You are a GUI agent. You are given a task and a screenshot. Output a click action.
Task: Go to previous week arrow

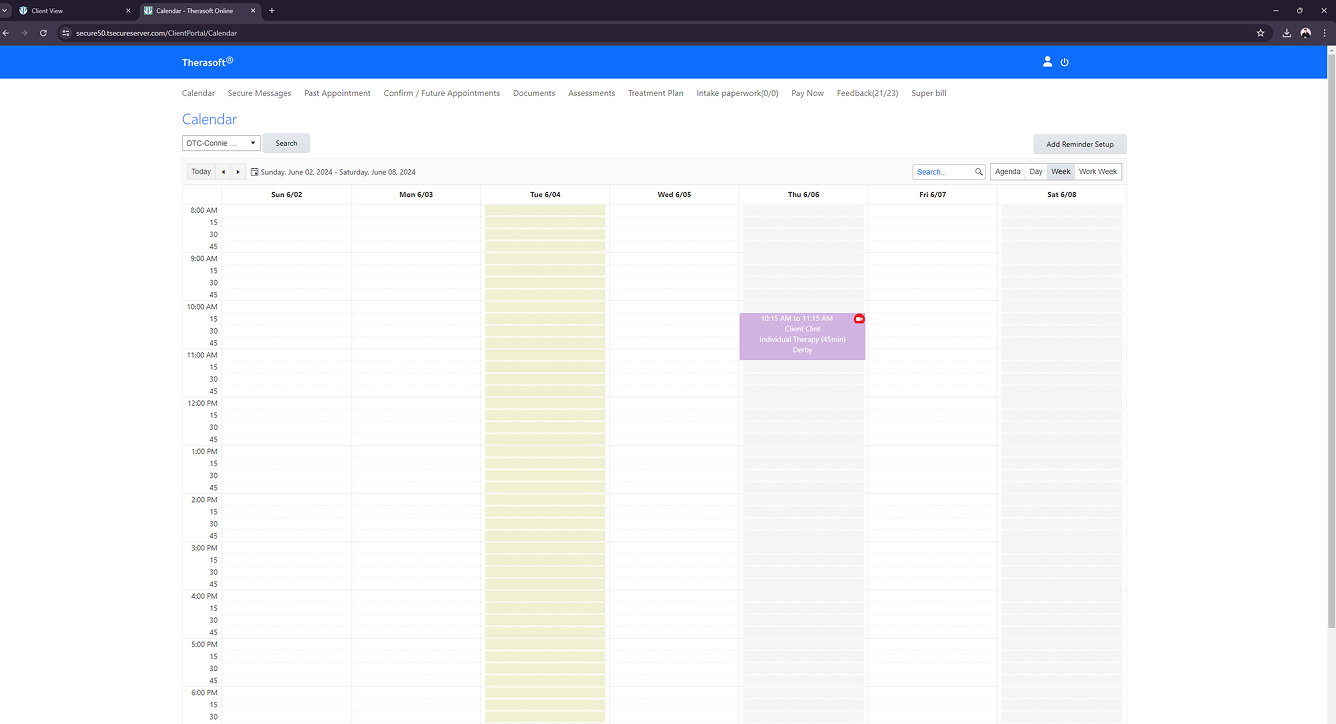pos(223,172)
